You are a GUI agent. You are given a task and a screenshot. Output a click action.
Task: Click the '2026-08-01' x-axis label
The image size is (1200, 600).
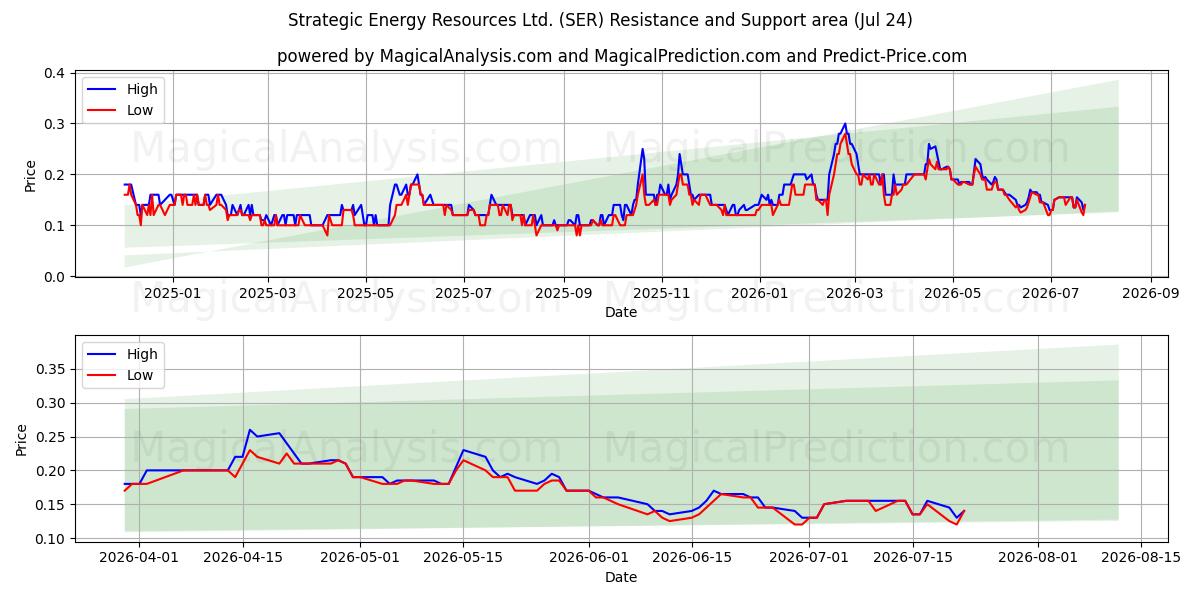point(1039,559)
